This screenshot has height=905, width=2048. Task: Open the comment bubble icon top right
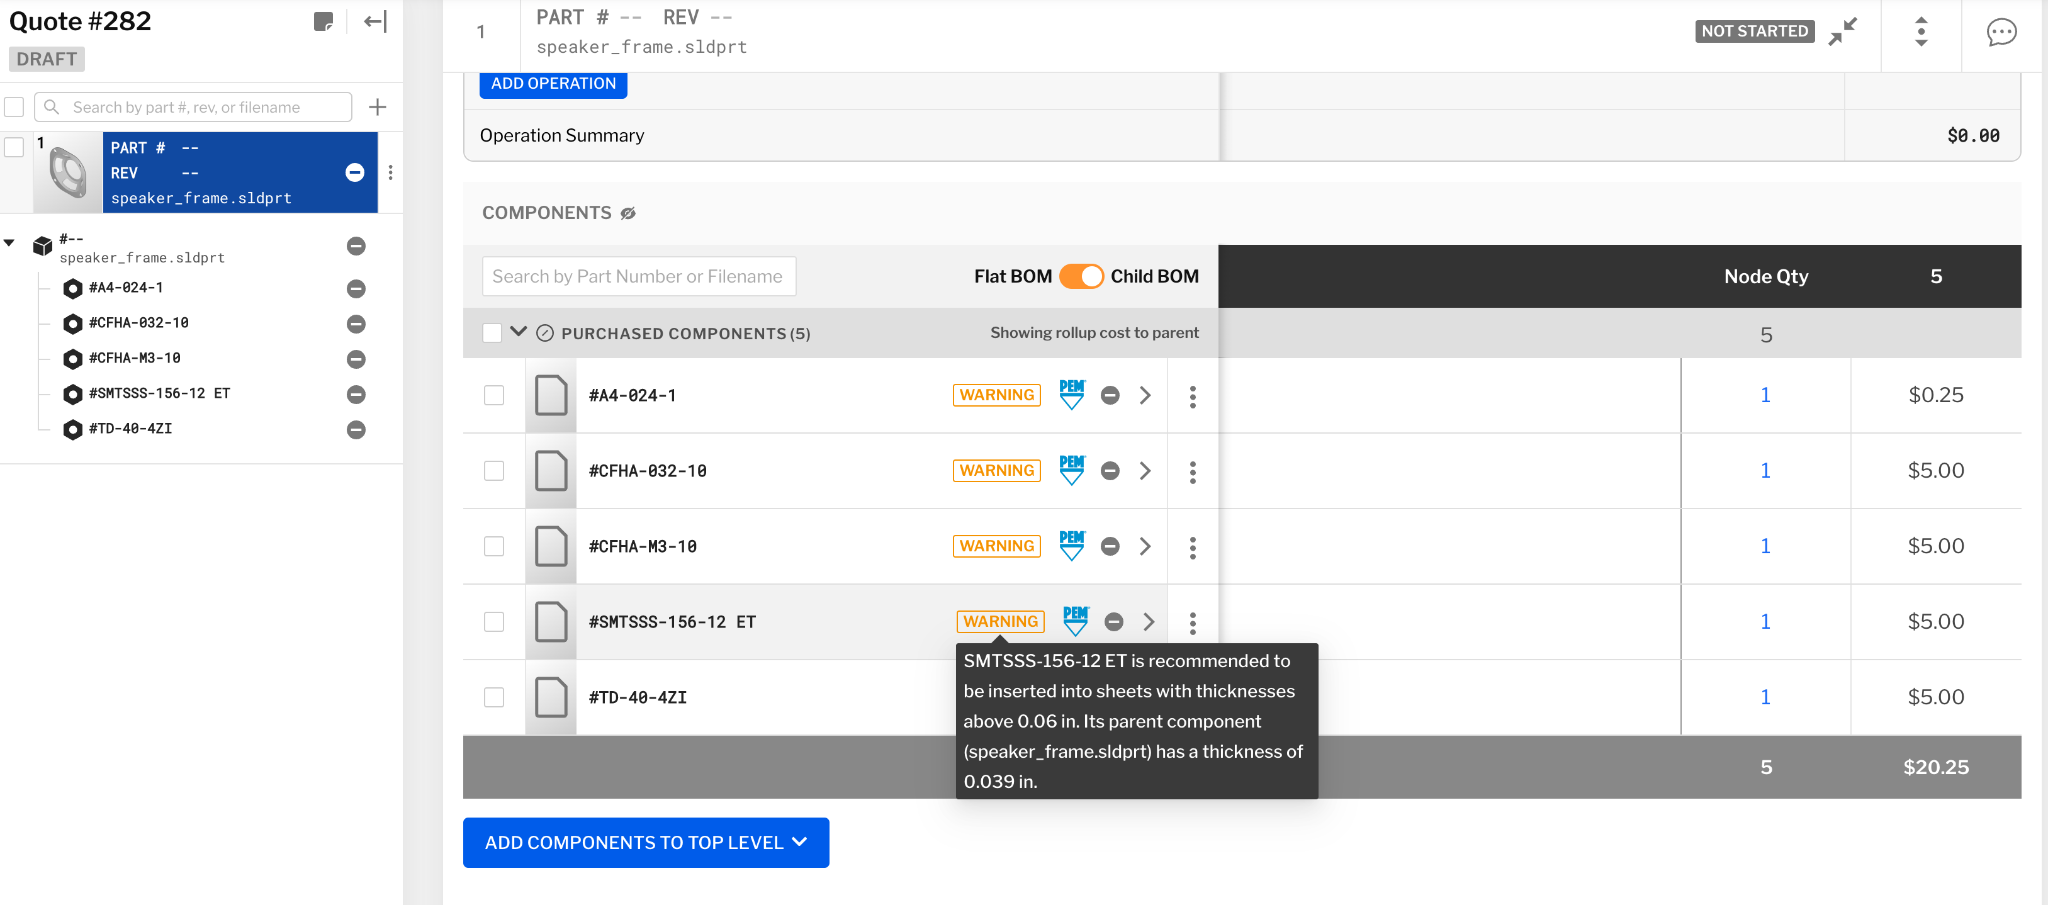click(2002, 33)
